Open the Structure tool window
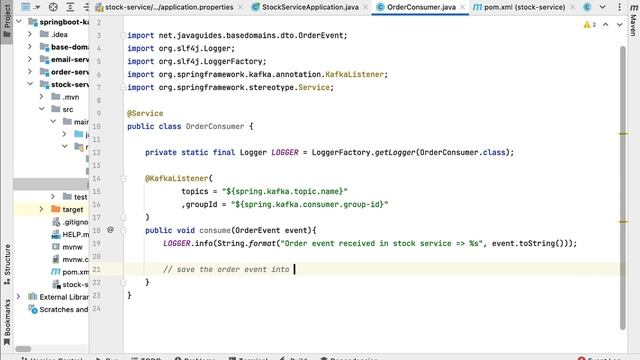Screen dimensions: 640x360 click(x=7, y=264)
